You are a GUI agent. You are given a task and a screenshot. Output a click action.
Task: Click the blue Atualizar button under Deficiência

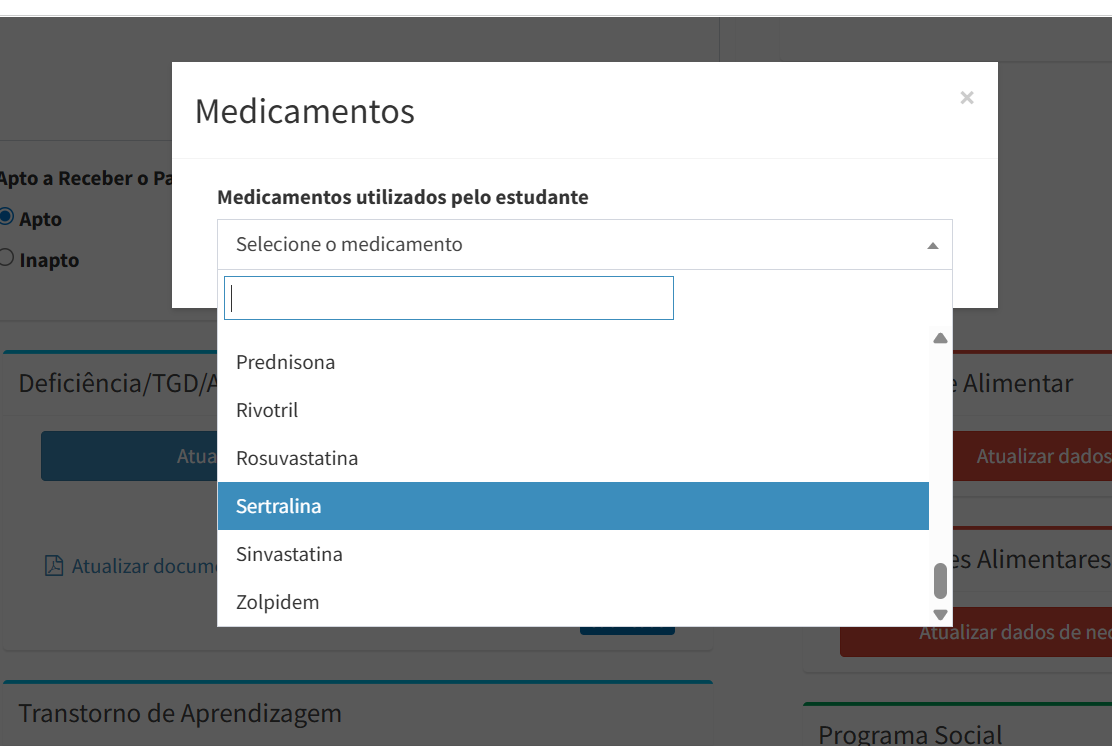pos(129,456)
